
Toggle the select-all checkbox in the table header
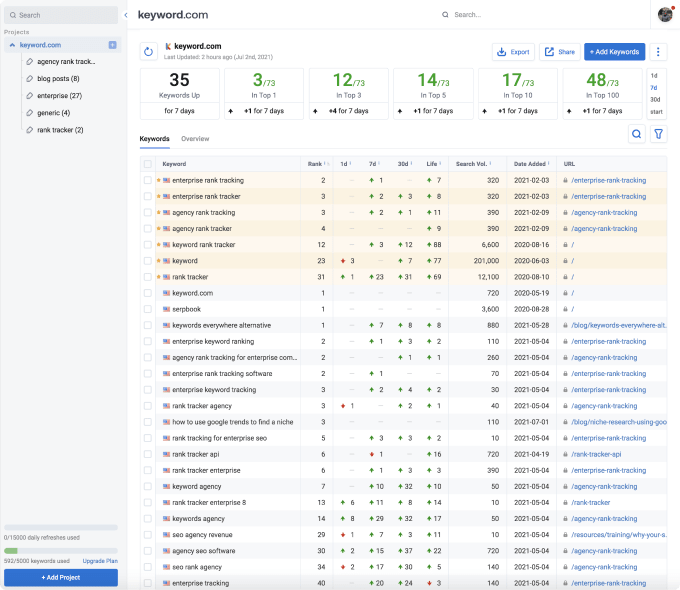point(148,164)
